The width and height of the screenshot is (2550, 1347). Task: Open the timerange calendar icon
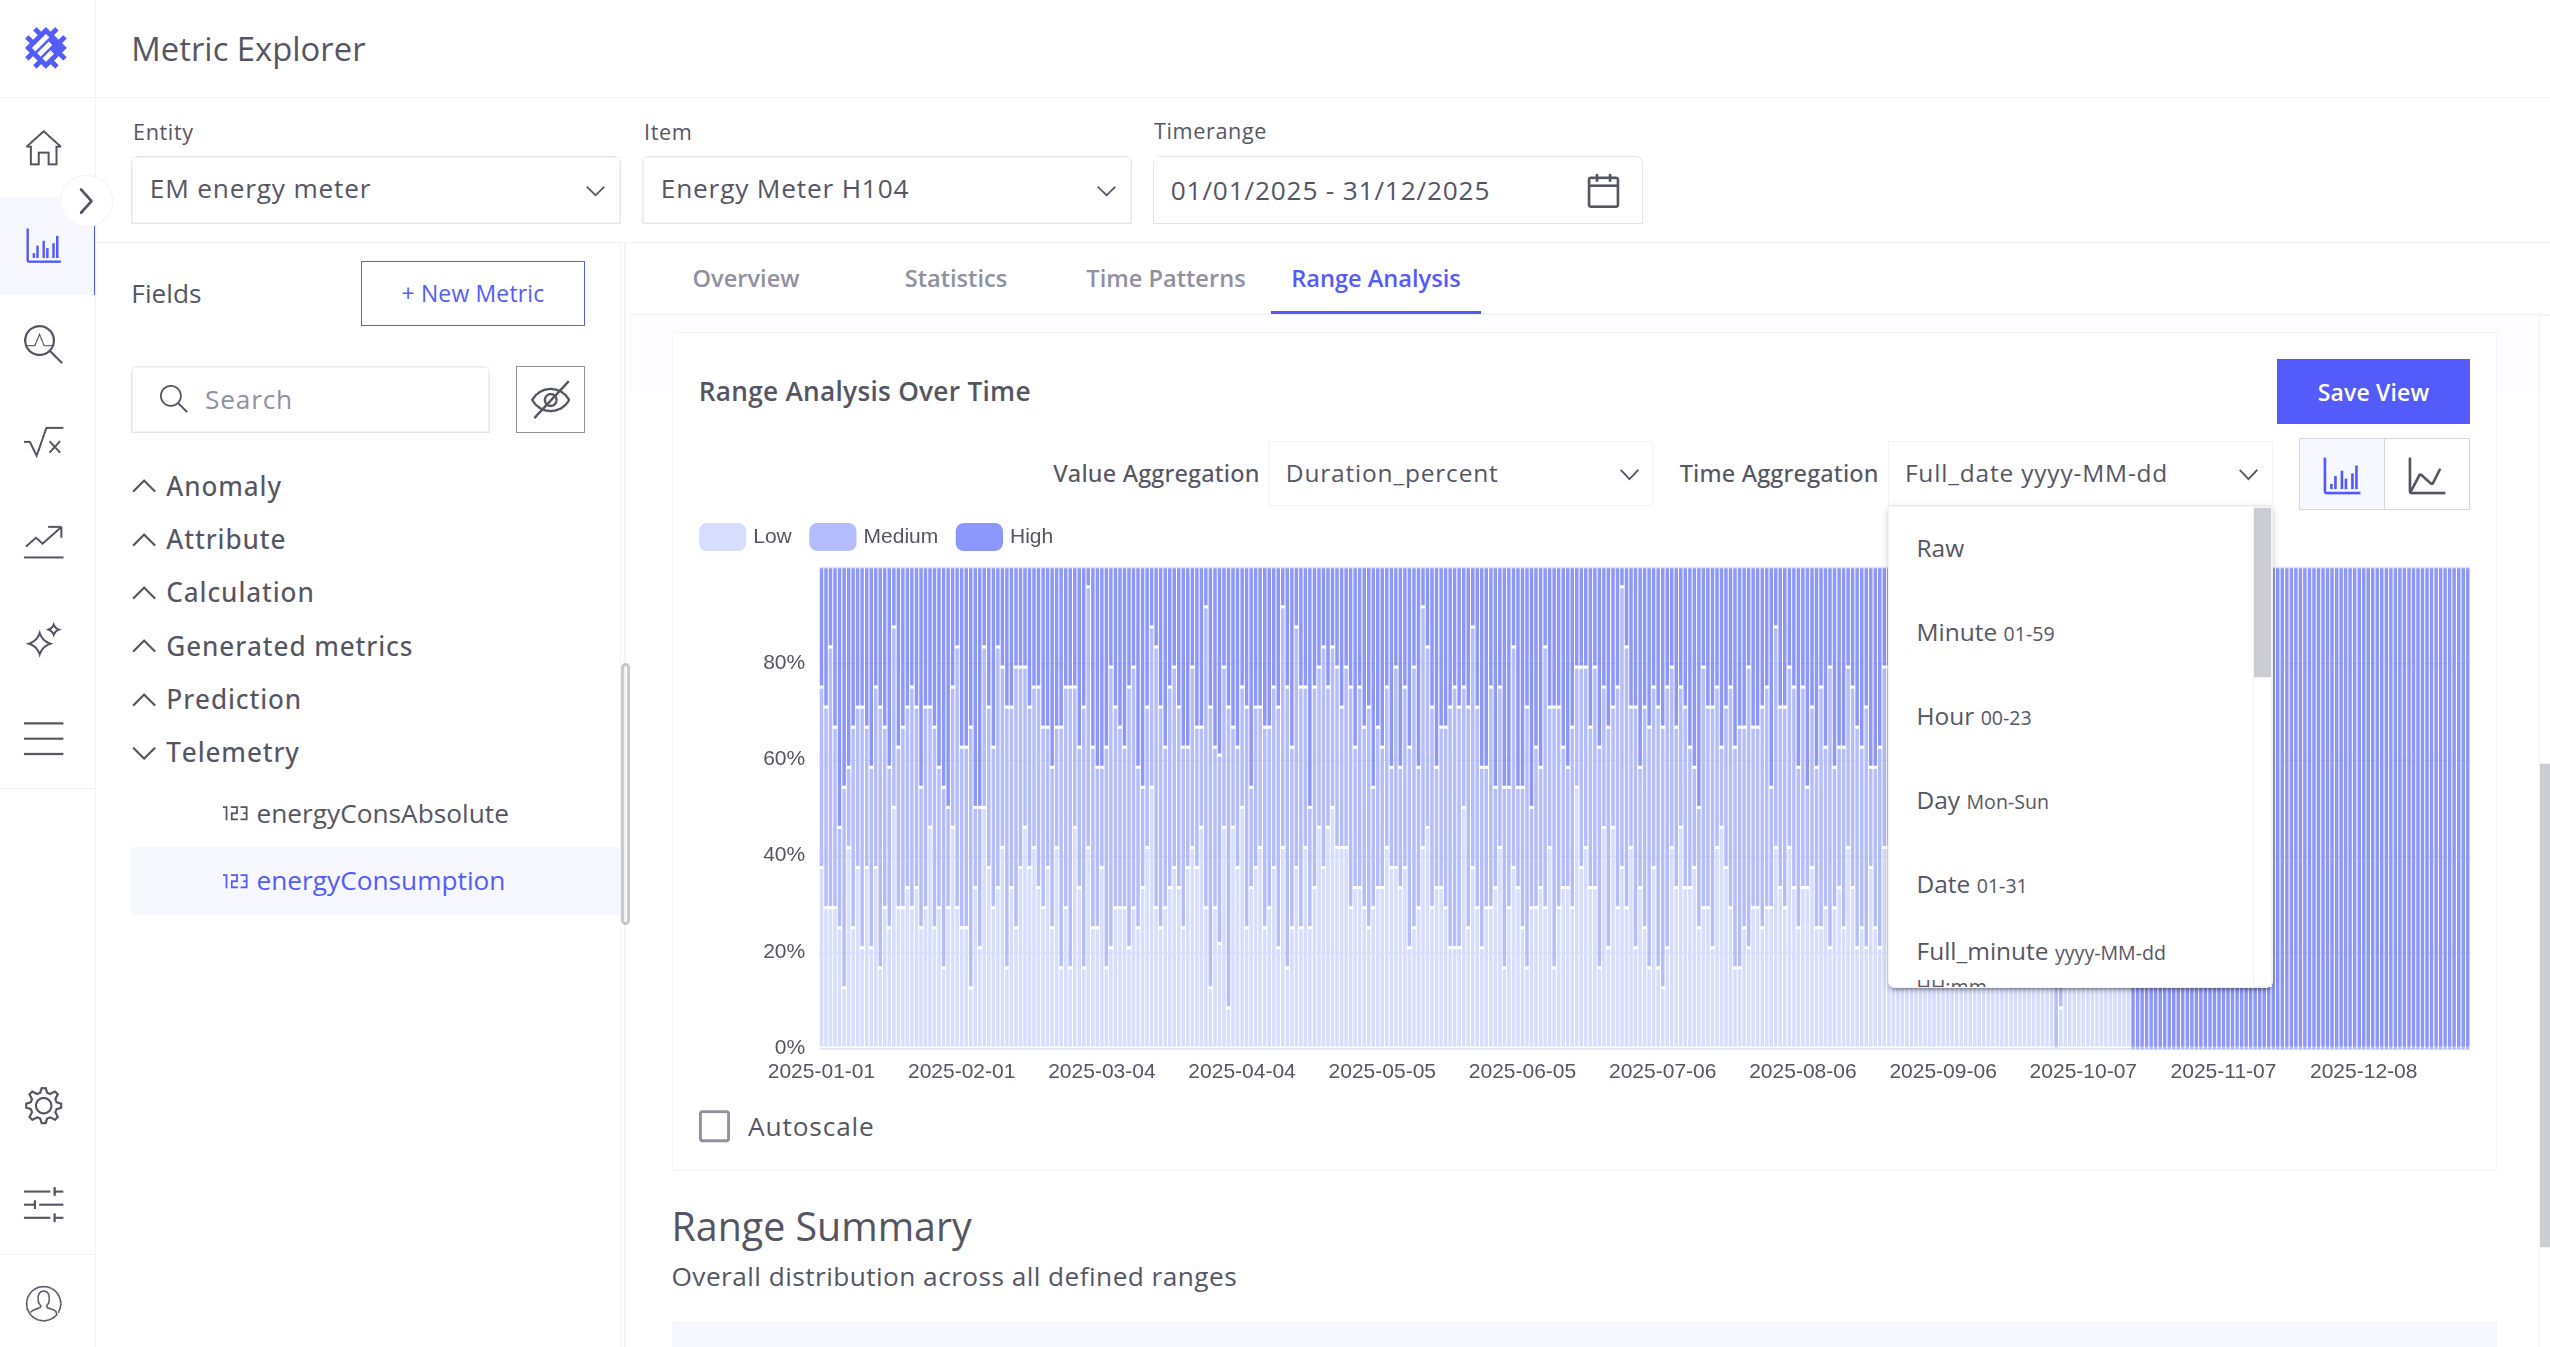[1603, 191]
